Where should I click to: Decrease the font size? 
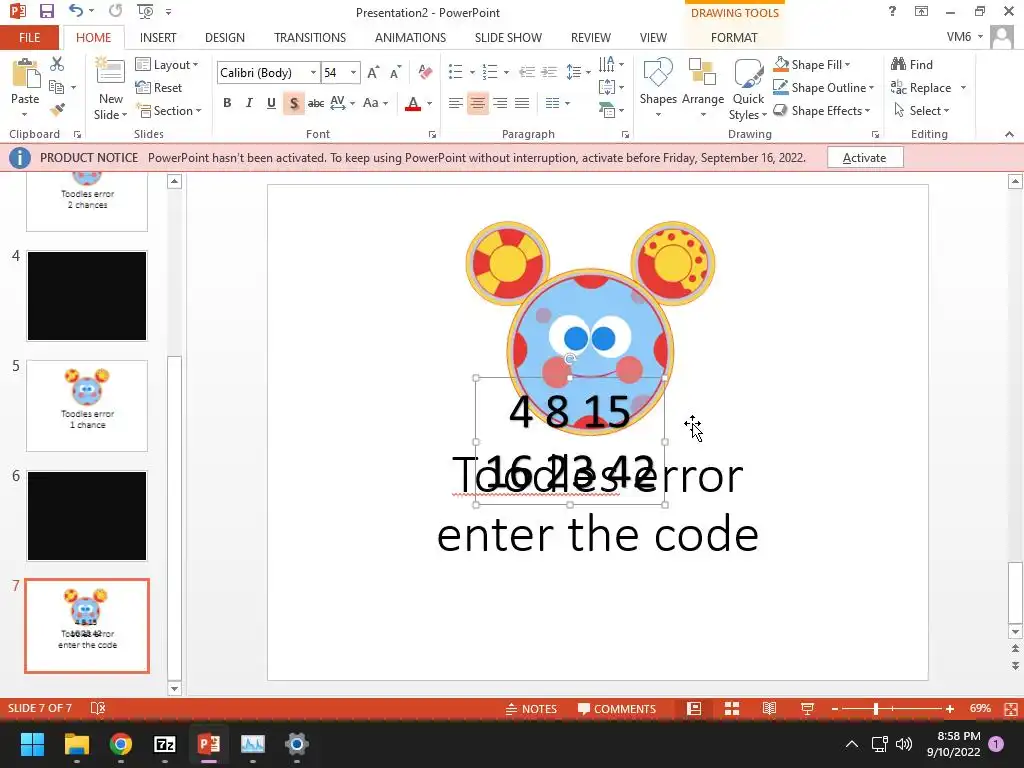click(x=395, y=72)
